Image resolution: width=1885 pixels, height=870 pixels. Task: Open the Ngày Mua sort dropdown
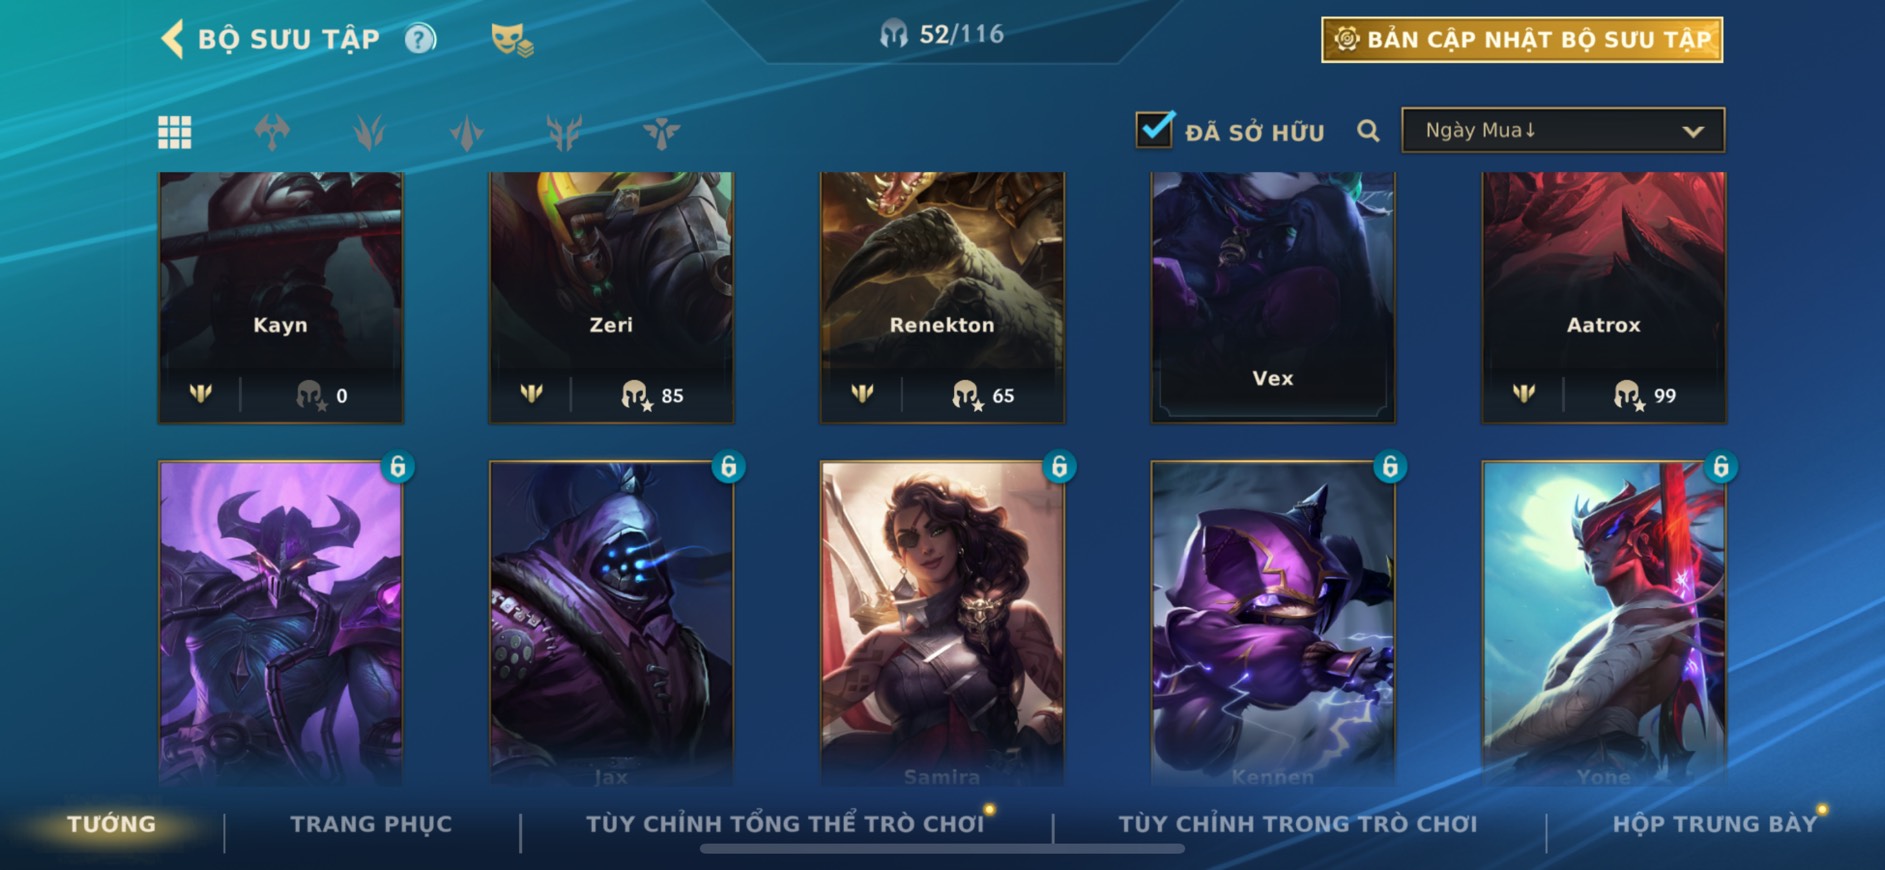pyautogui.click(x=1563, y=130)
